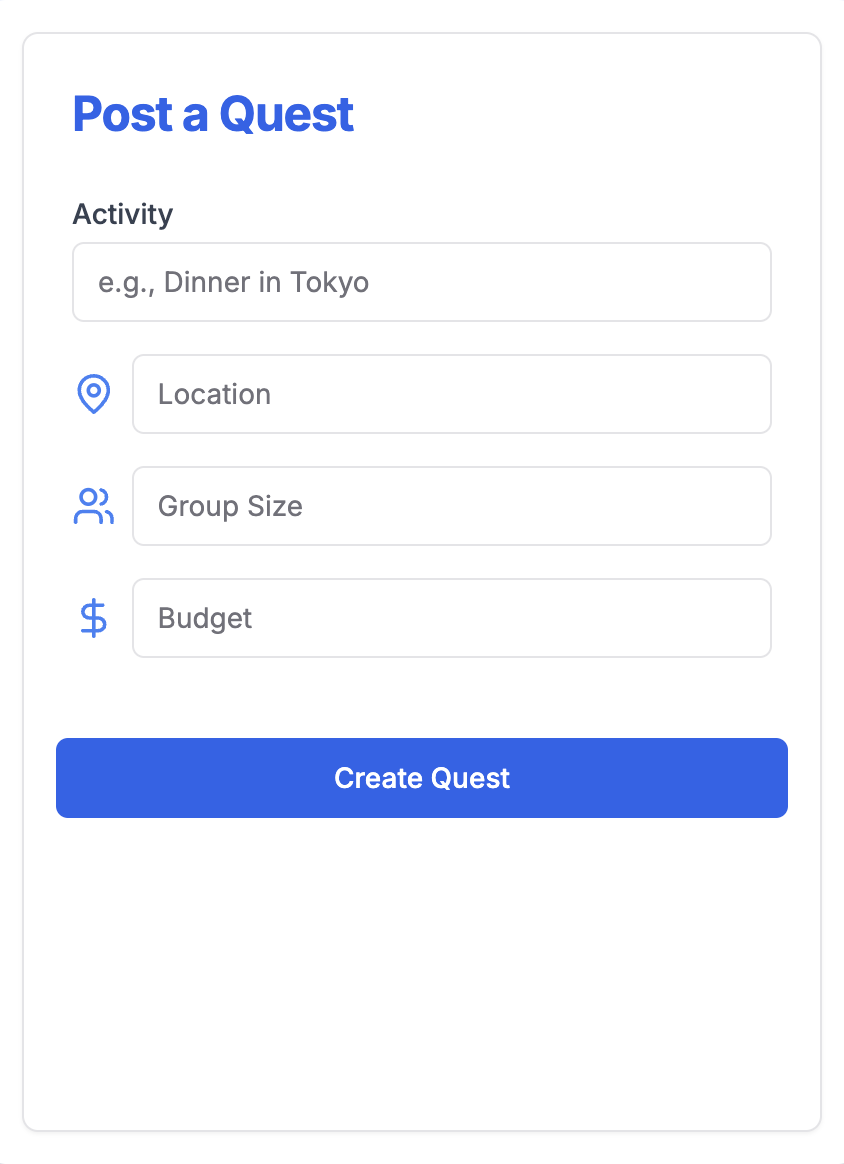
Task: Click the Group Size input field
Action: coord(452,506)
